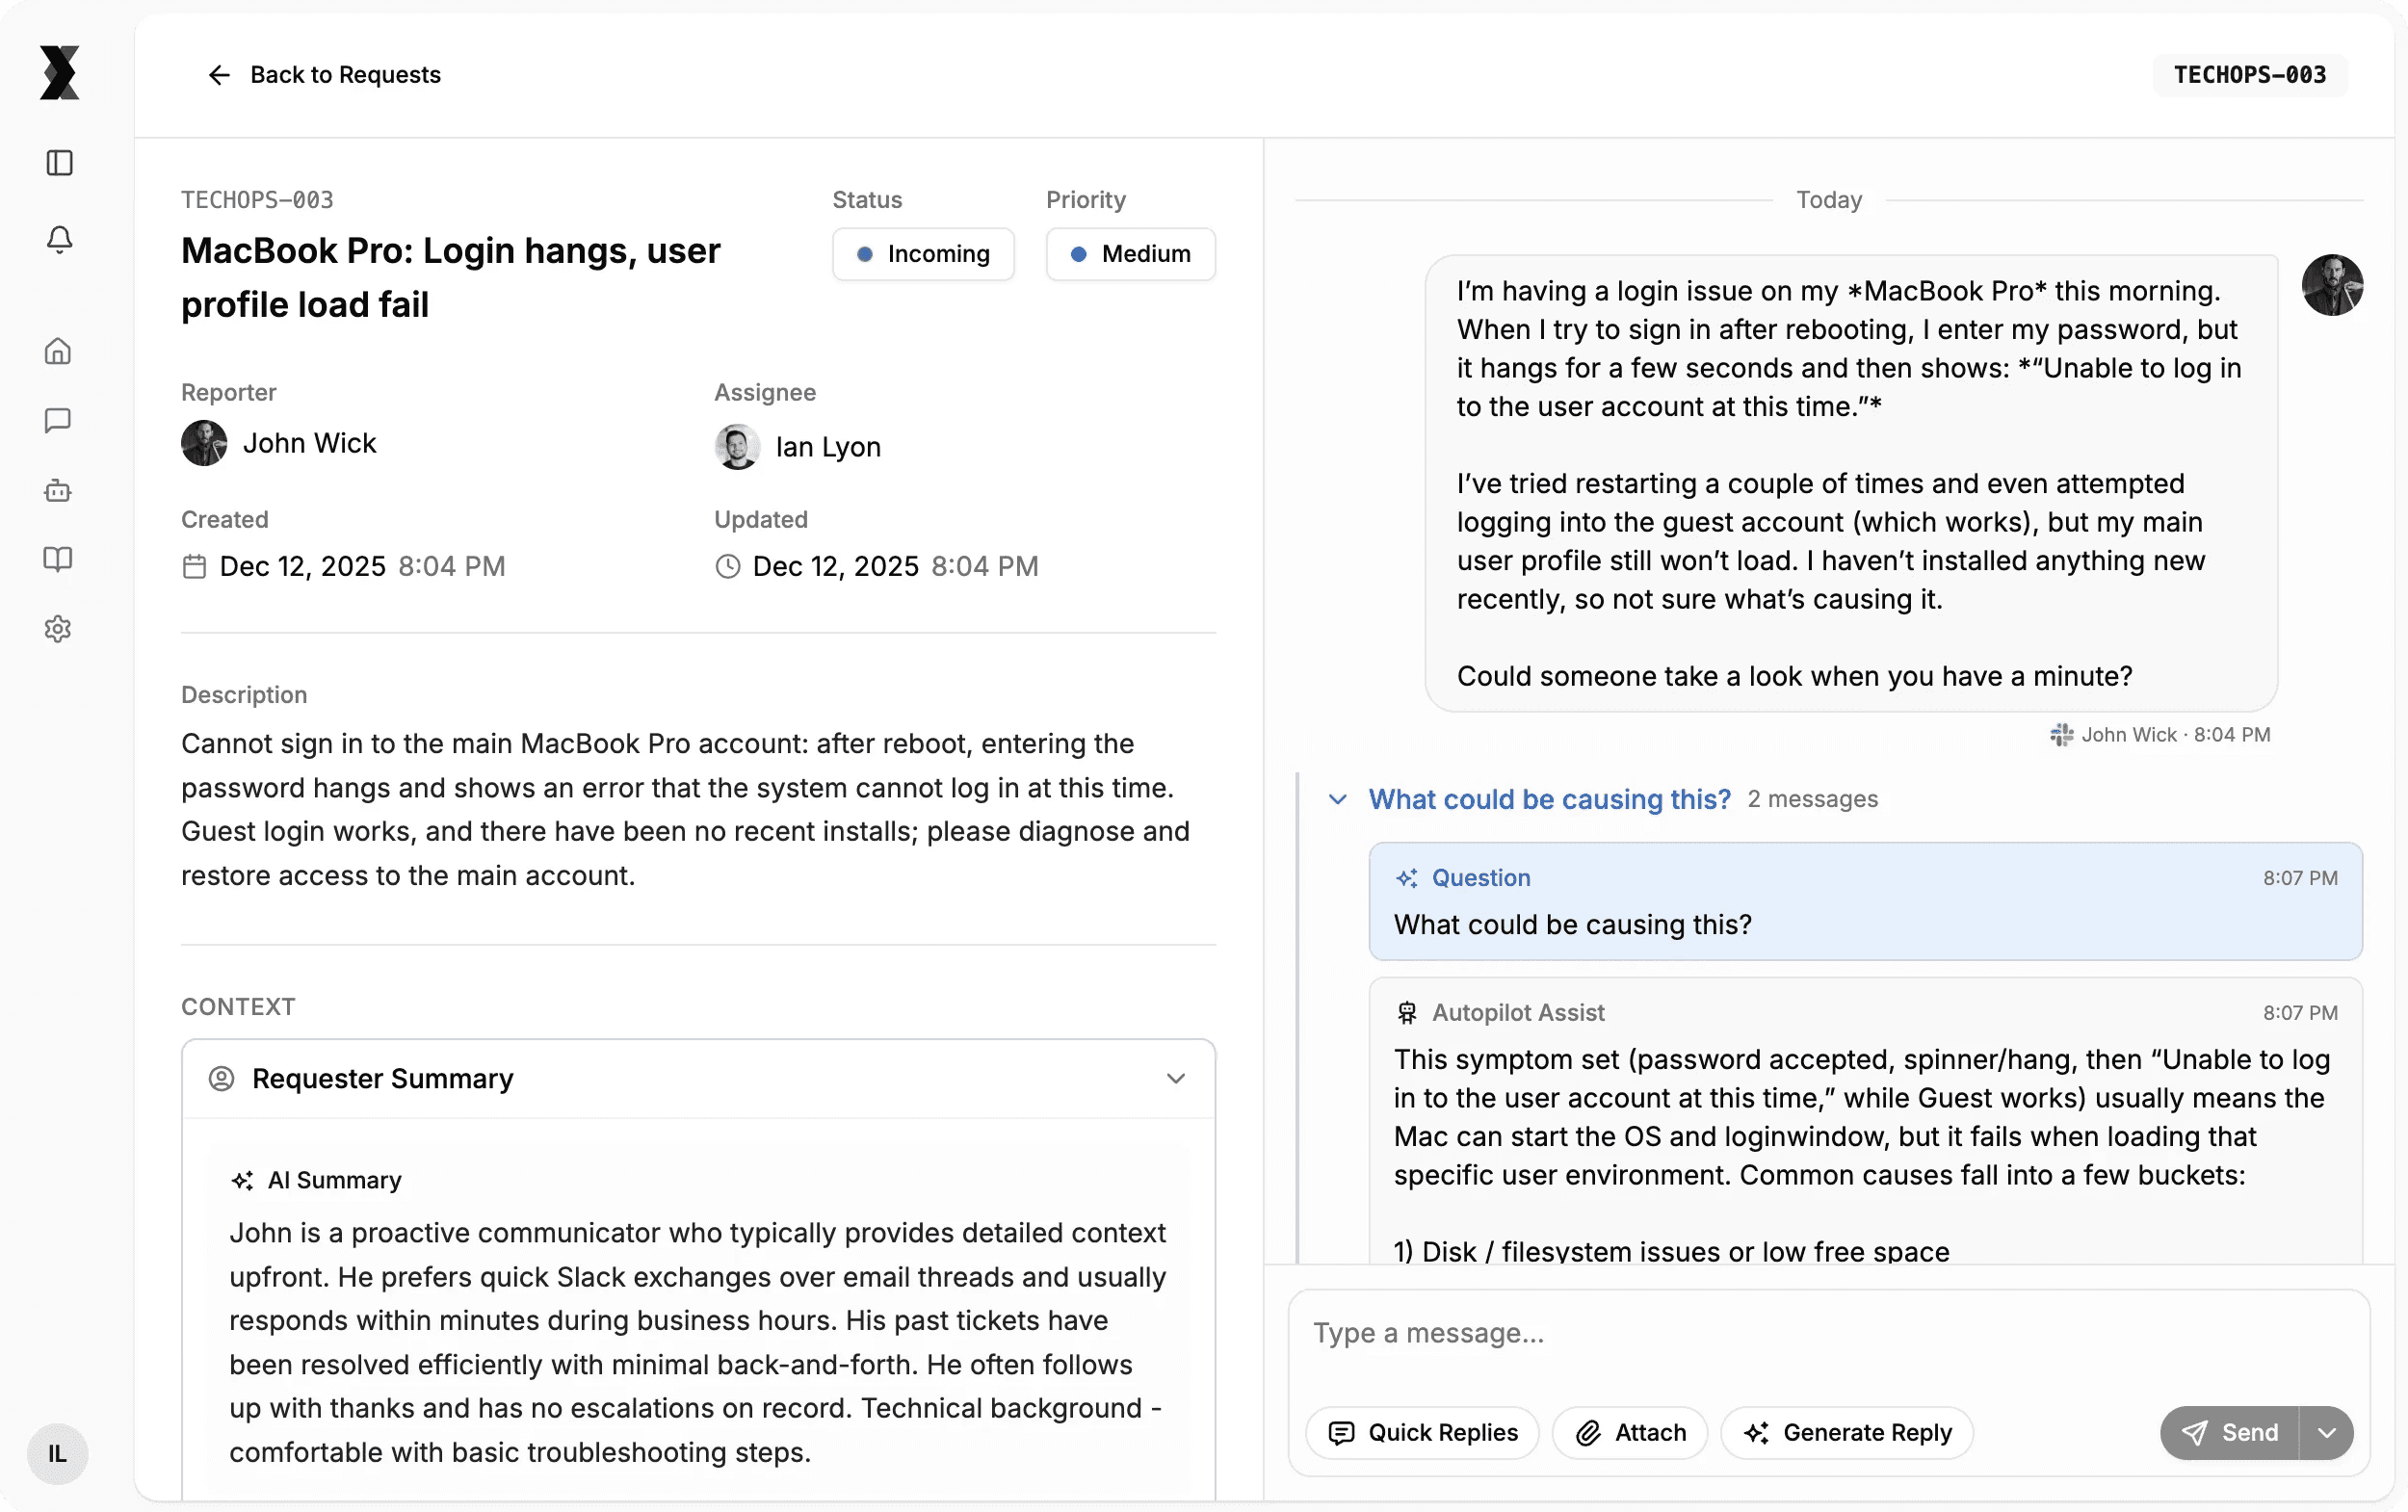Click the Attach button

pos(1630,1432)
